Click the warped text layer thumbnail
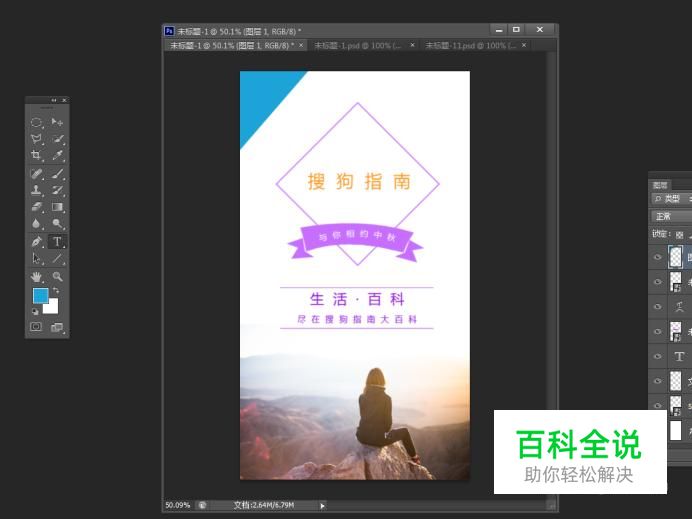Viewport: 692px width, 519px height. click(x=679, y=306)
